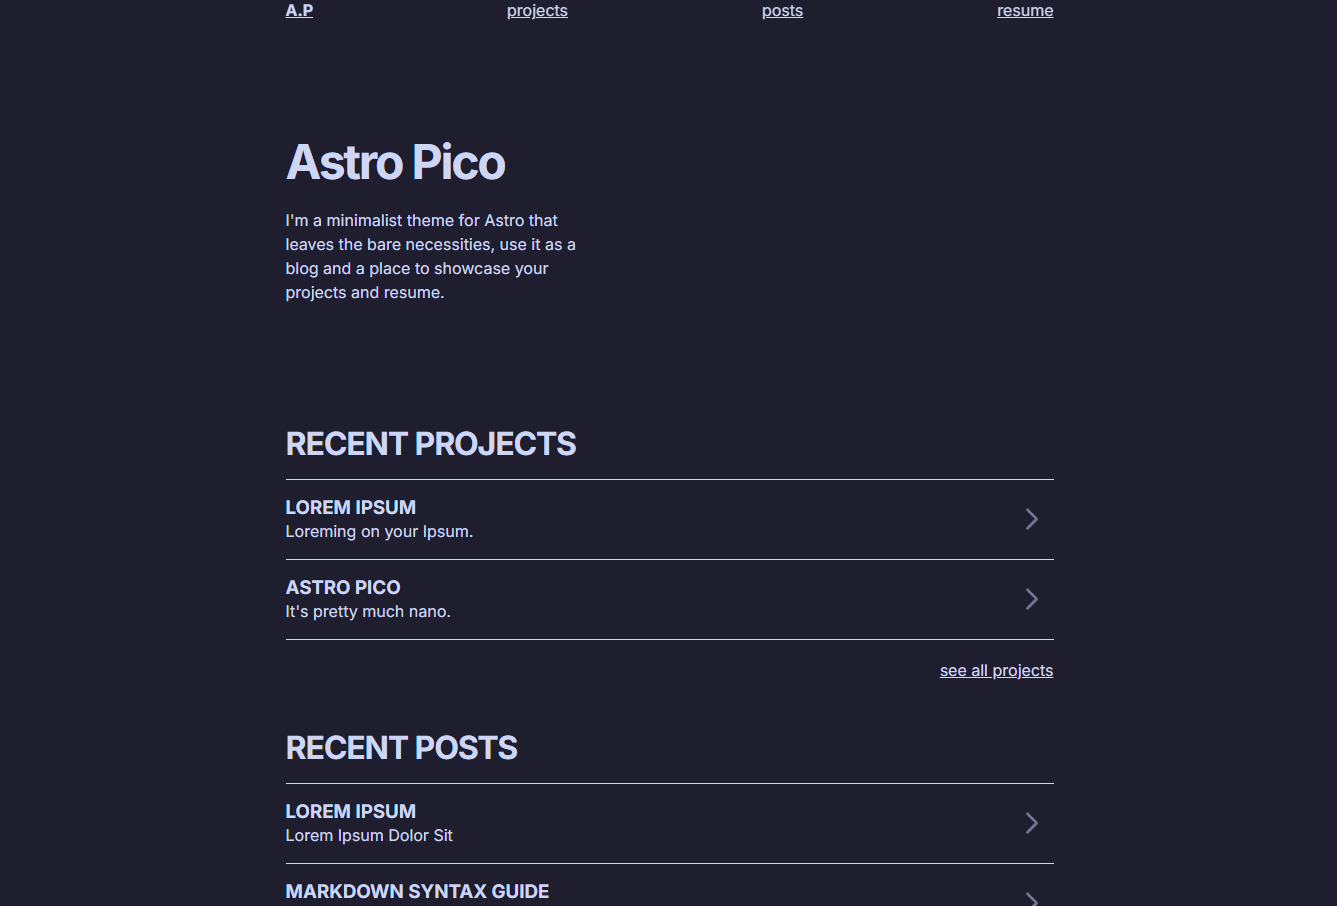The height and width of the screenshot is (906, 1337).
Task: Go to the posts navigation link
Action: point(782,11)
